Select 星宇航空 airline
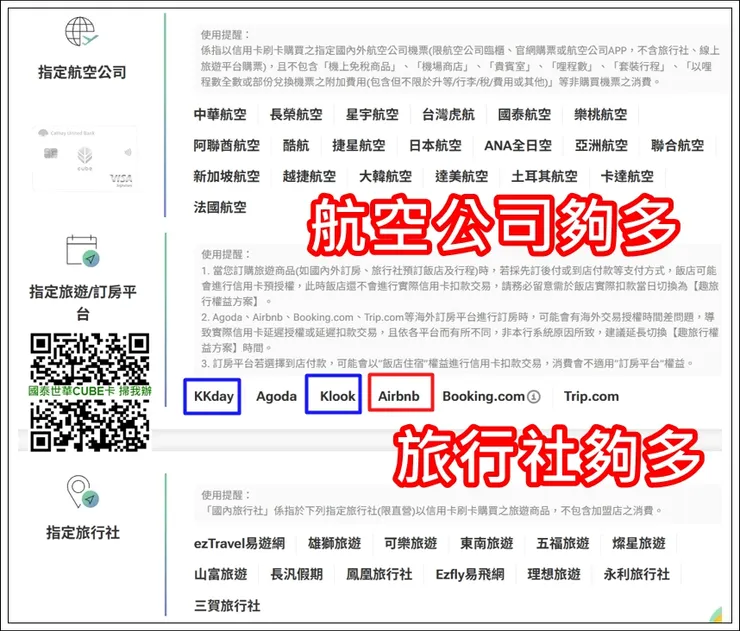Screen dimensions: 740x631 [372, 115]
